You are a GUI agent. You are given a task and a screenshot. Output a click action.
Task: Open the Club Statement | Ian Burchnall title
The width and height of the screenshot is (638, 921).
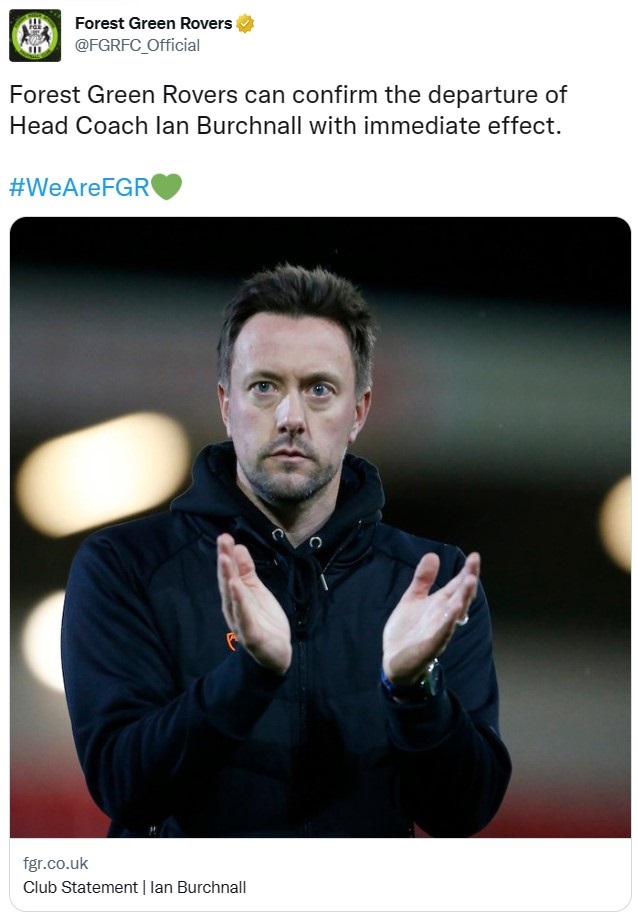[x=135, y=887]
